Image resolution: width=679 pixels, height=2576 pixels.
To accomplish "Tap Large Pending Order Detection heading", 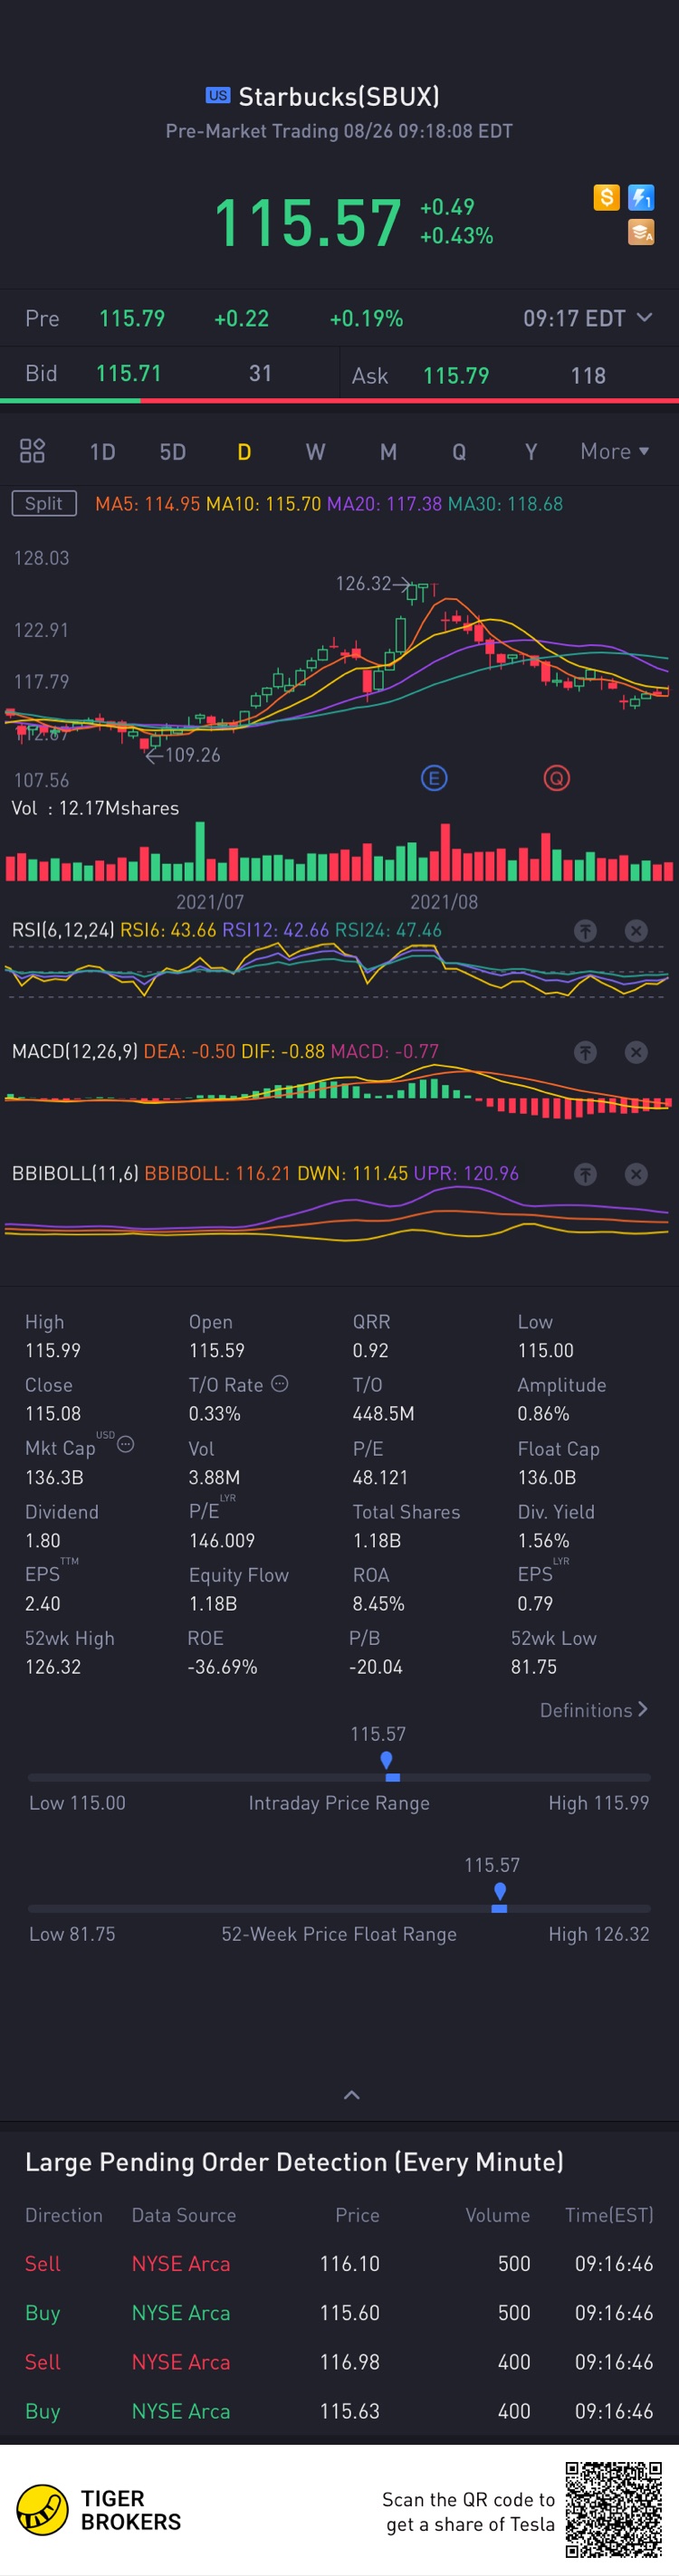I will [x=294, y=2162].
